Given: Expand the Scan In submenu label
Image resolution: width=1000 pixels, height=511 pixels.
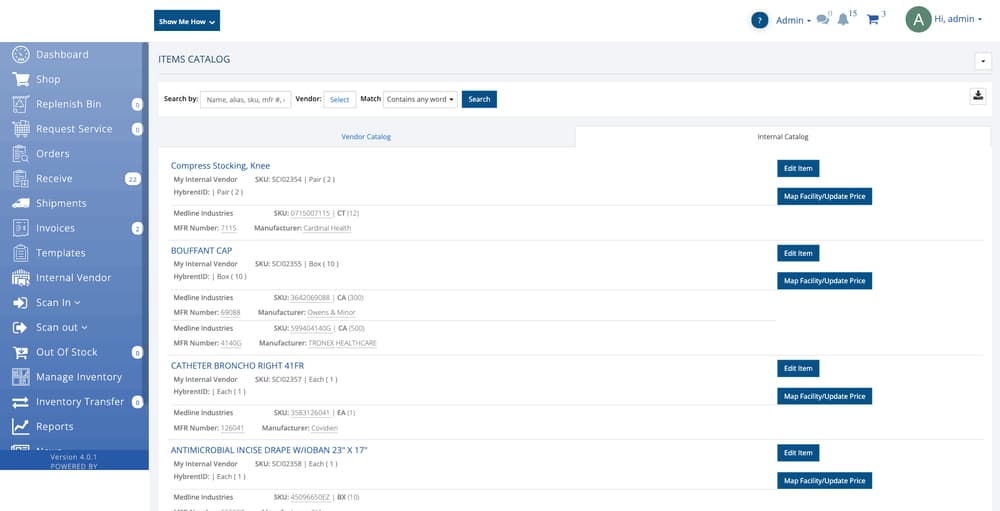Looking at the screenshot, I should coord(58,302).
